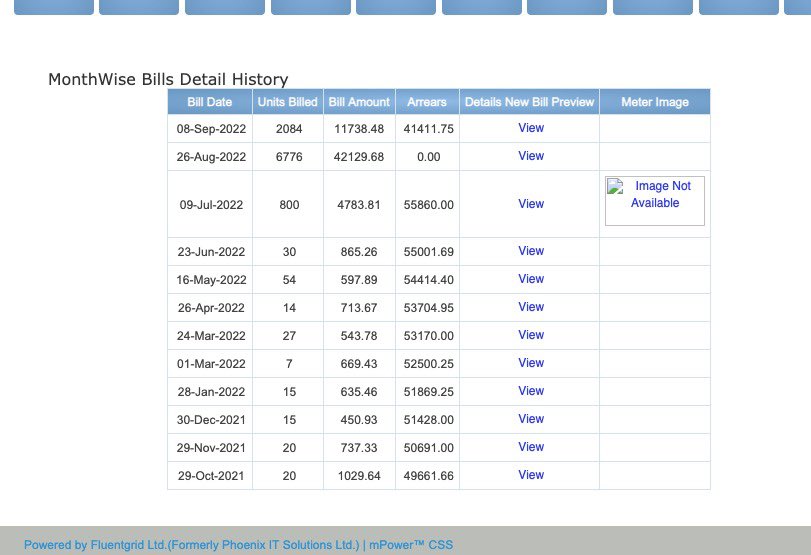
Task: Open the View link for 26-Aug-2022 bill
Action: (531, 156)
